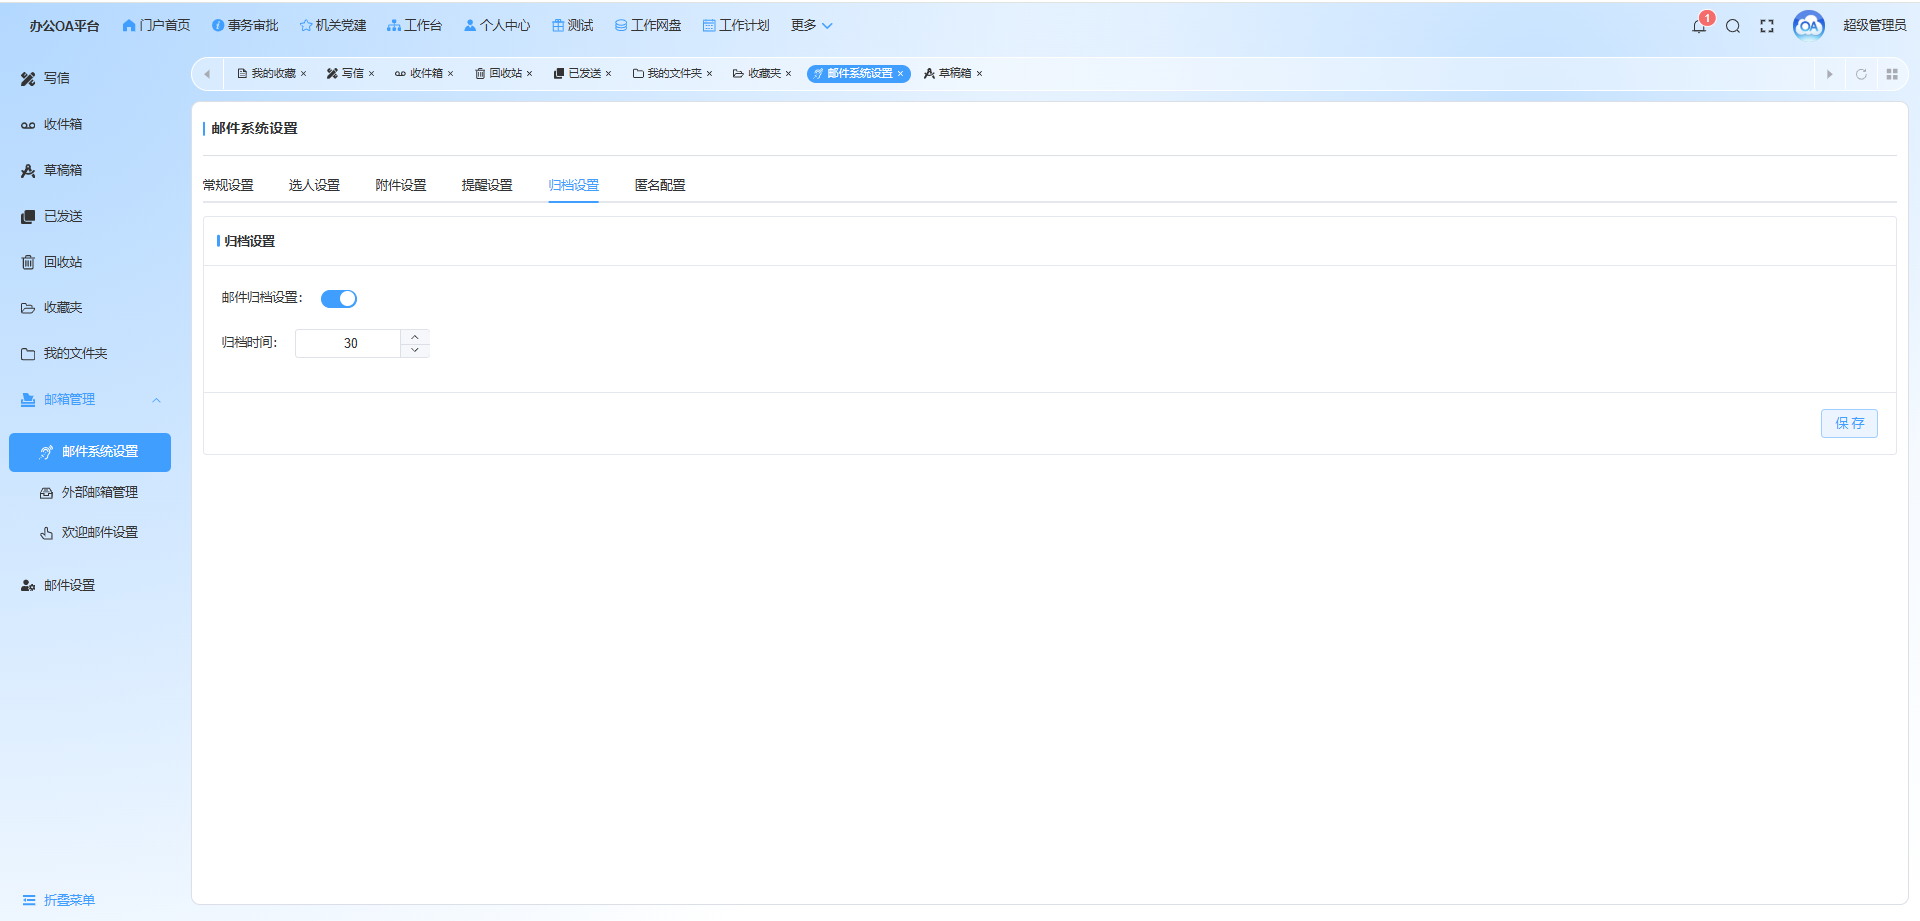
Task: Close the 我的收藏 page tab
Action: pos(304,74)
